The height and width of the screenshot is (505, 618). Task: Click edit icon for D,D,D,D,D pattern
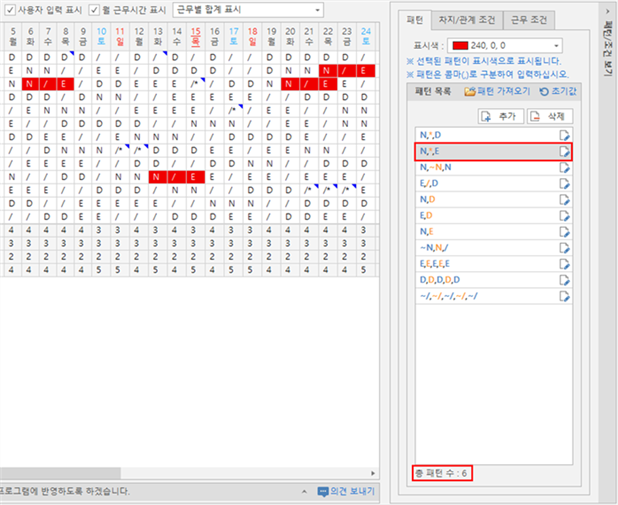click(565, 281)
